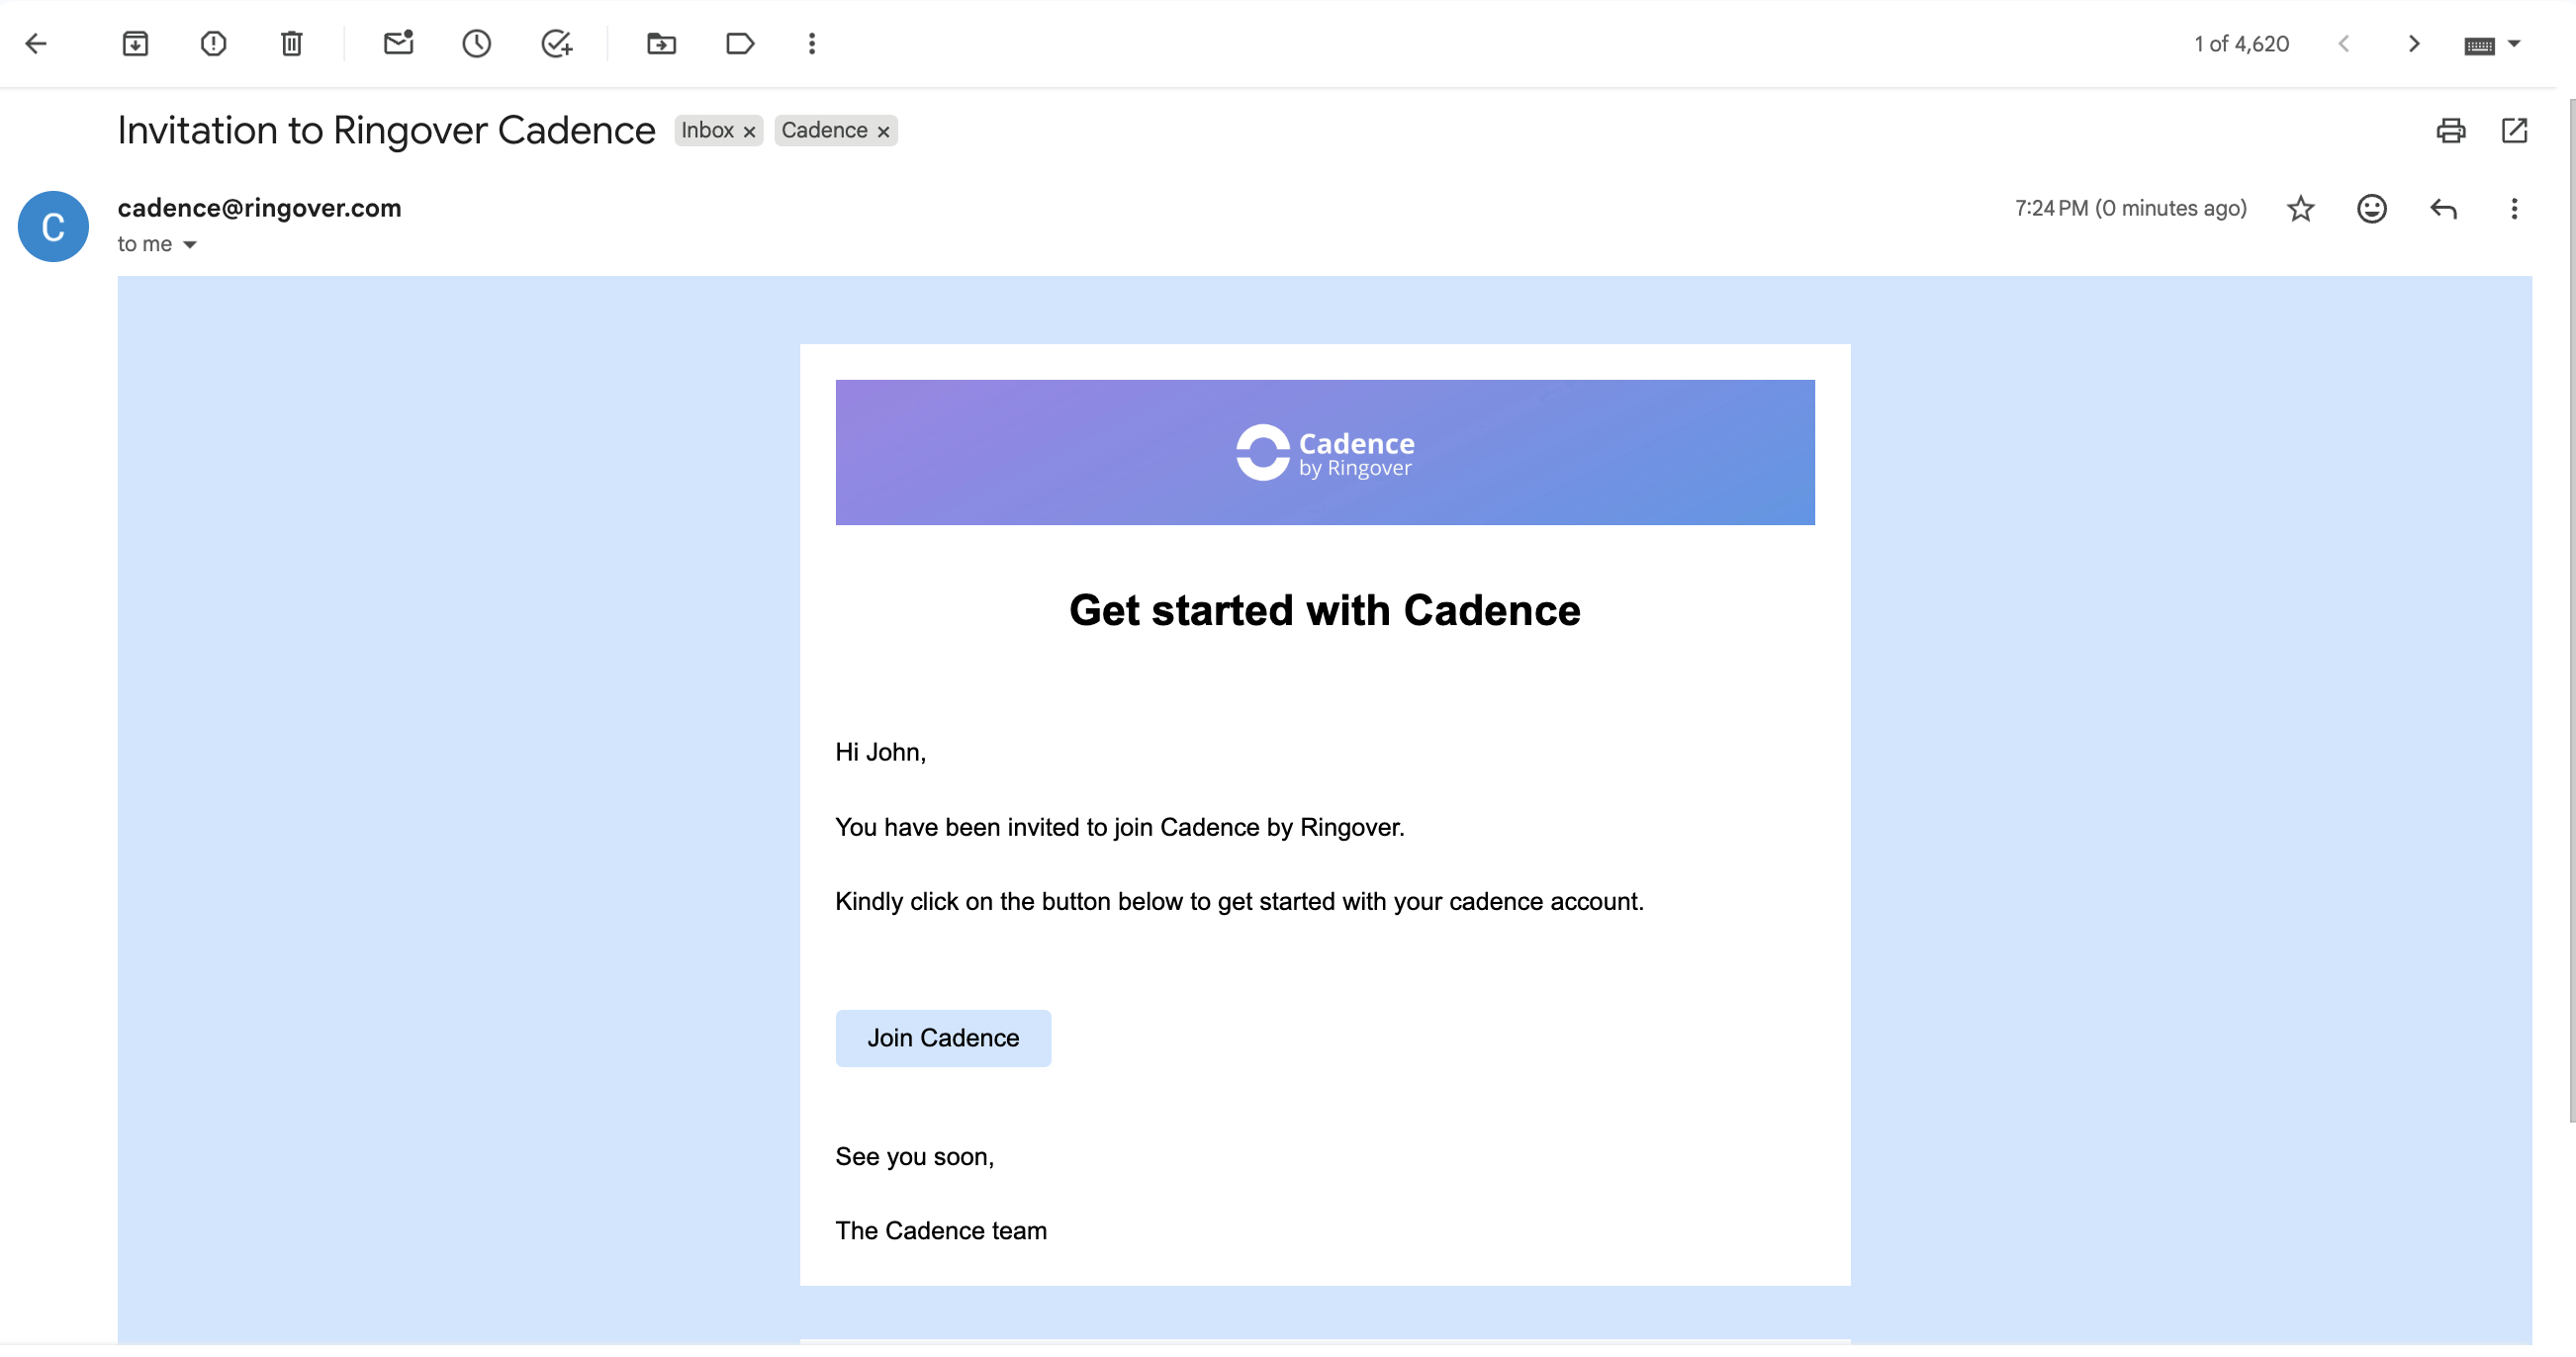2576x1357 pixels.
Task: Snooze this email
Action: pos(476,44)
